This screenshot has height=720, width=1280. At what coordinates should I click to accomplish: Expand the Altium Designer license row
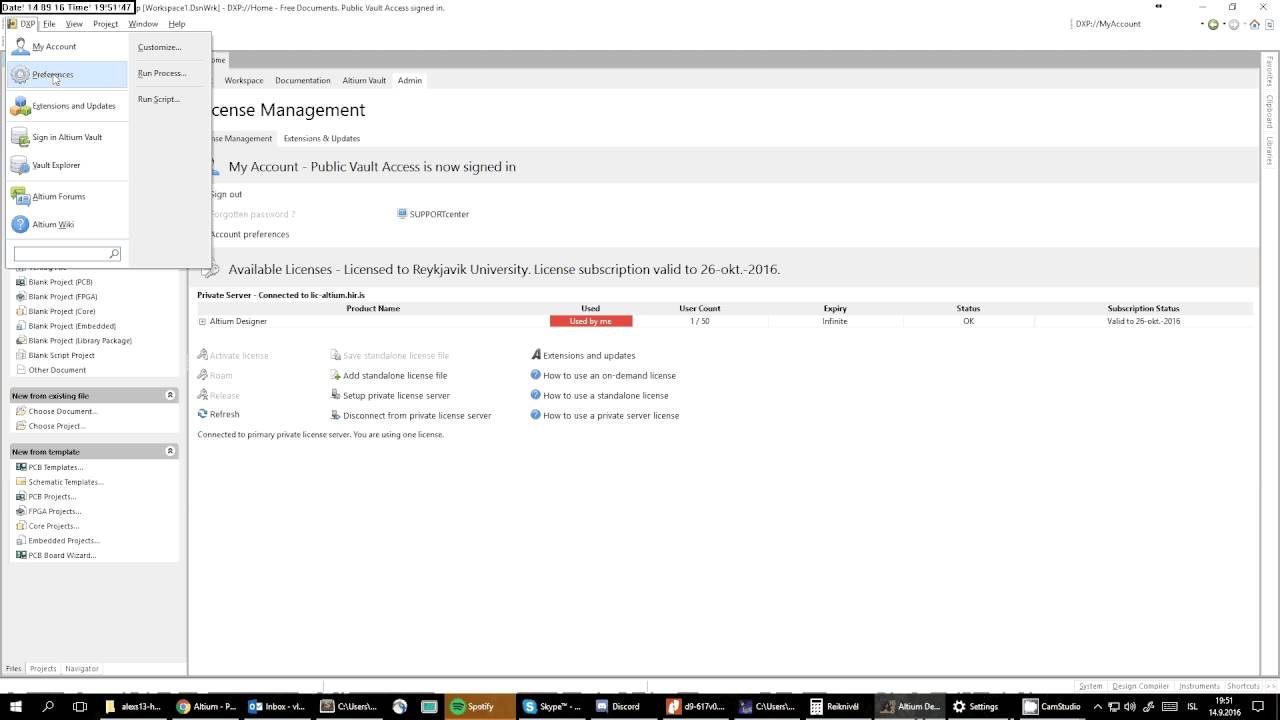point(202,322)
